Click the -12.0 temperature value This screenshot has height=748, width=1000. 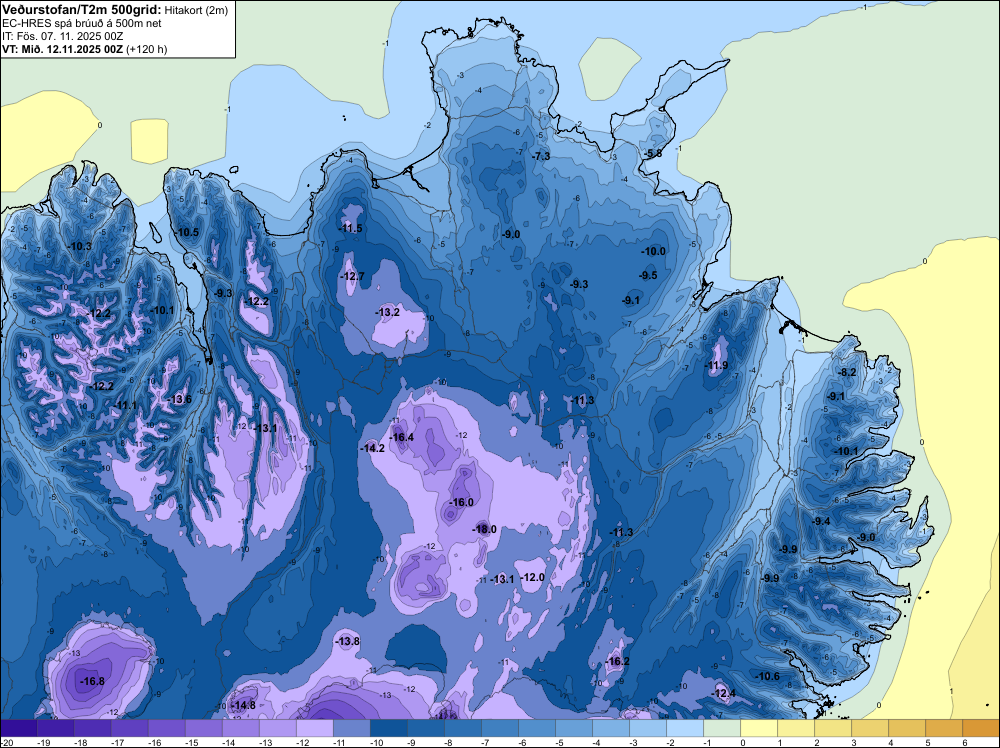click(x=533, y=577)
